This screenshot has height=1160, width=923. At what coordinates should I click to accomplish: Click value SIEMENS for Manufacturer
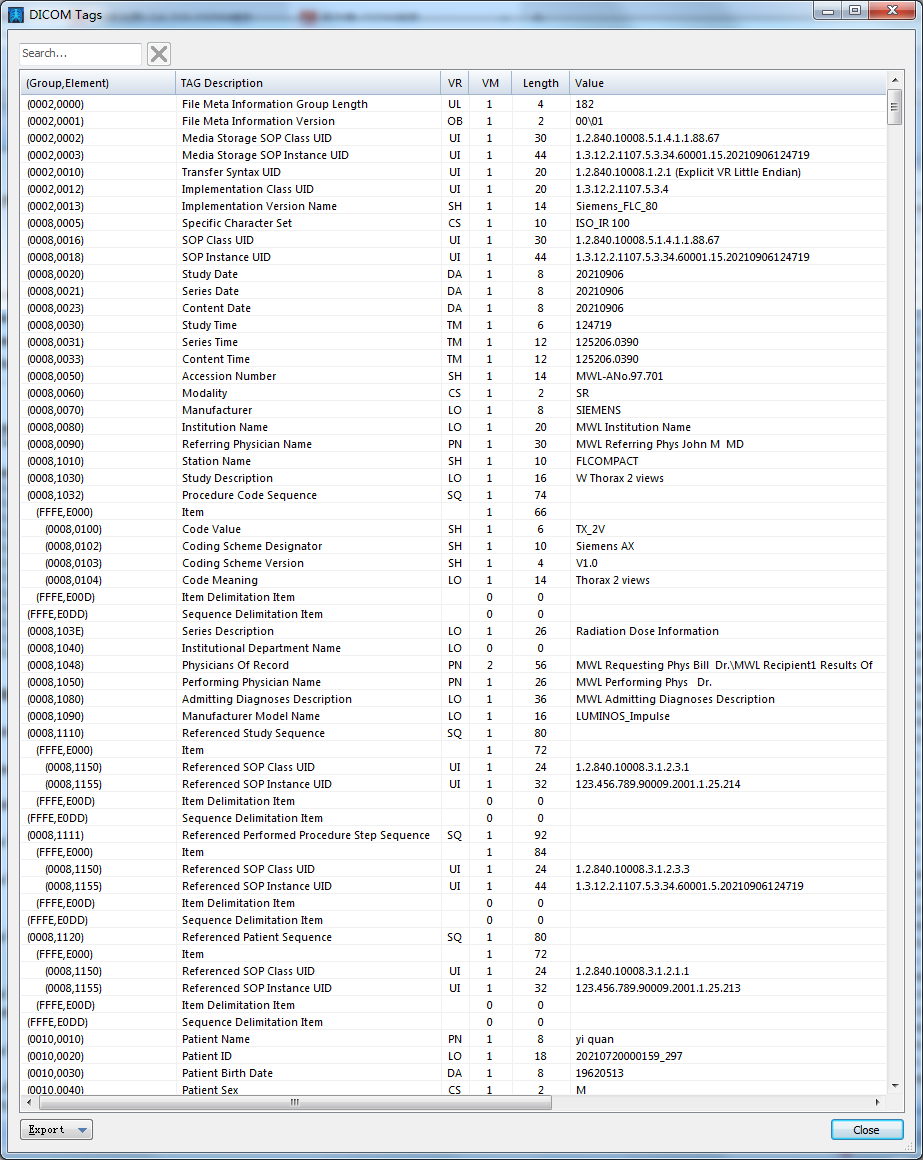click(598, 411)
